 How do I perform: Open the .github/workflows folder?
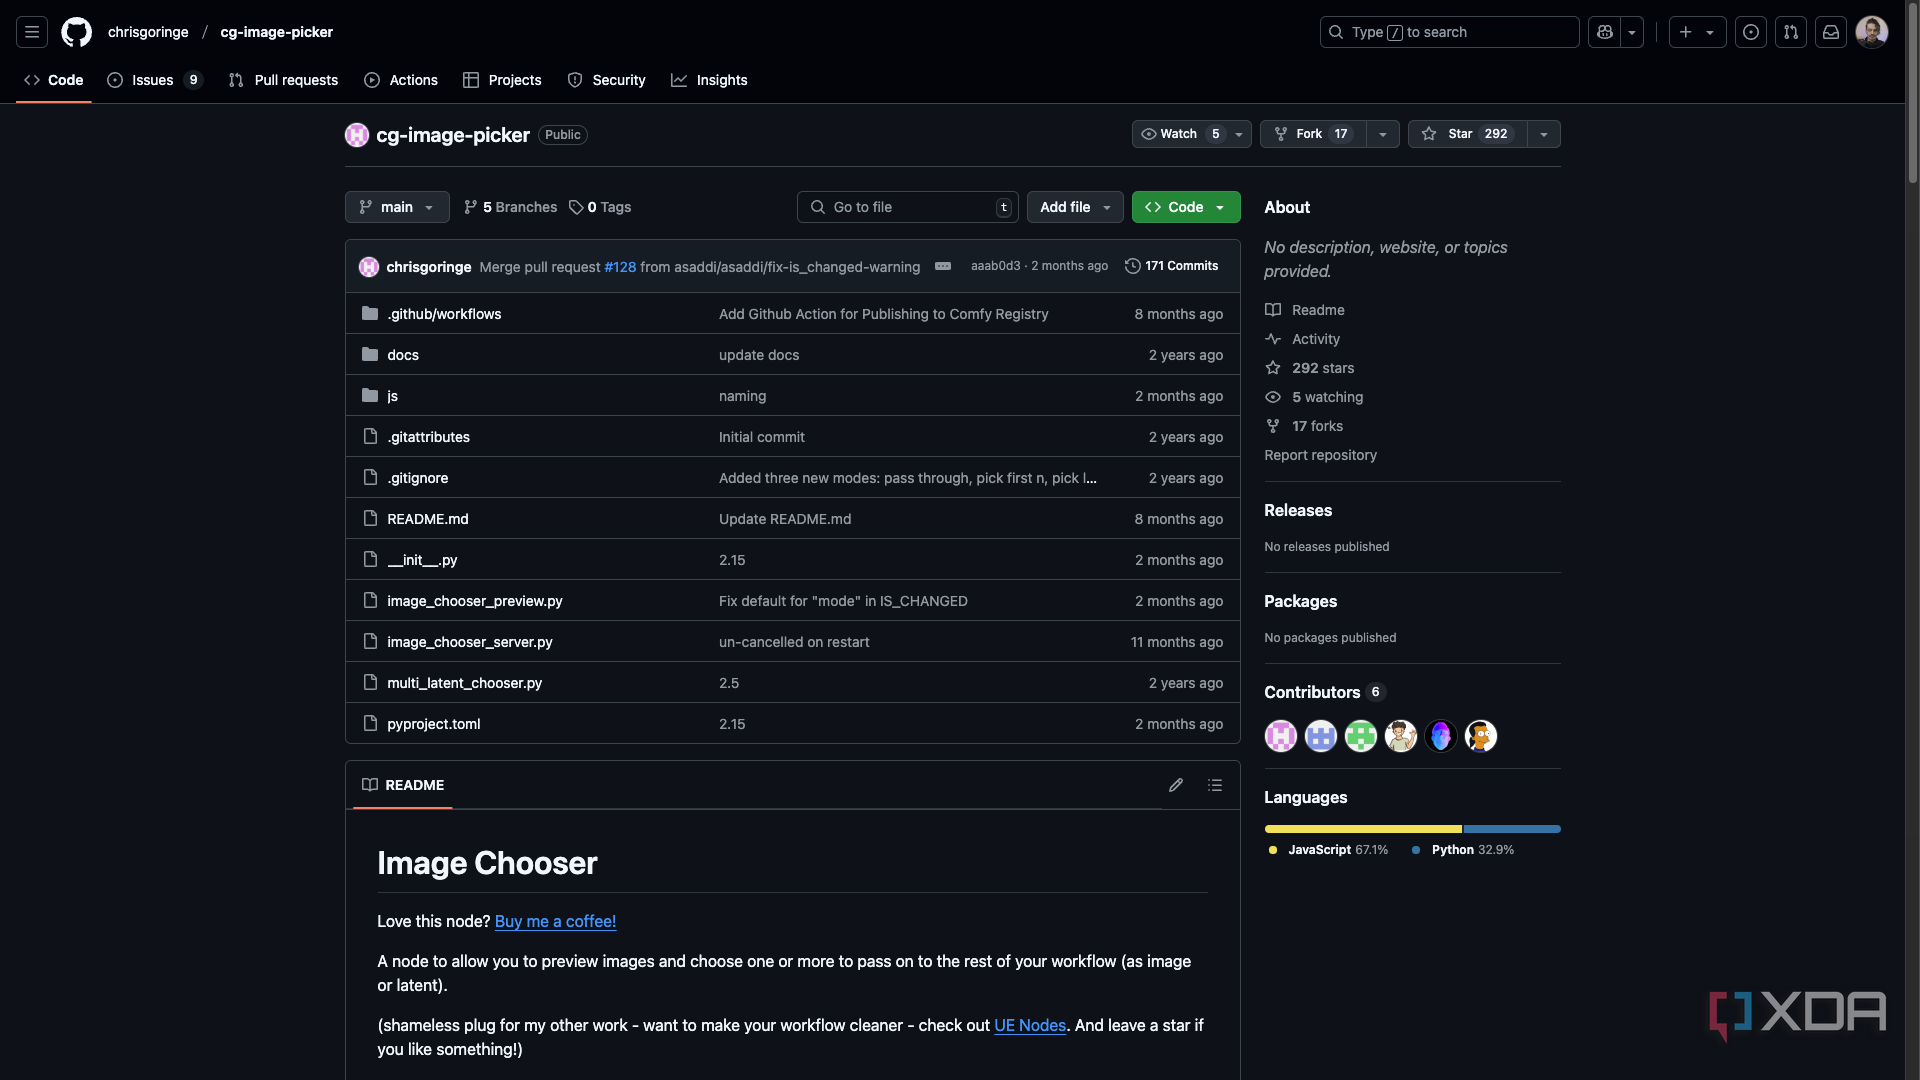pos(444,314)
